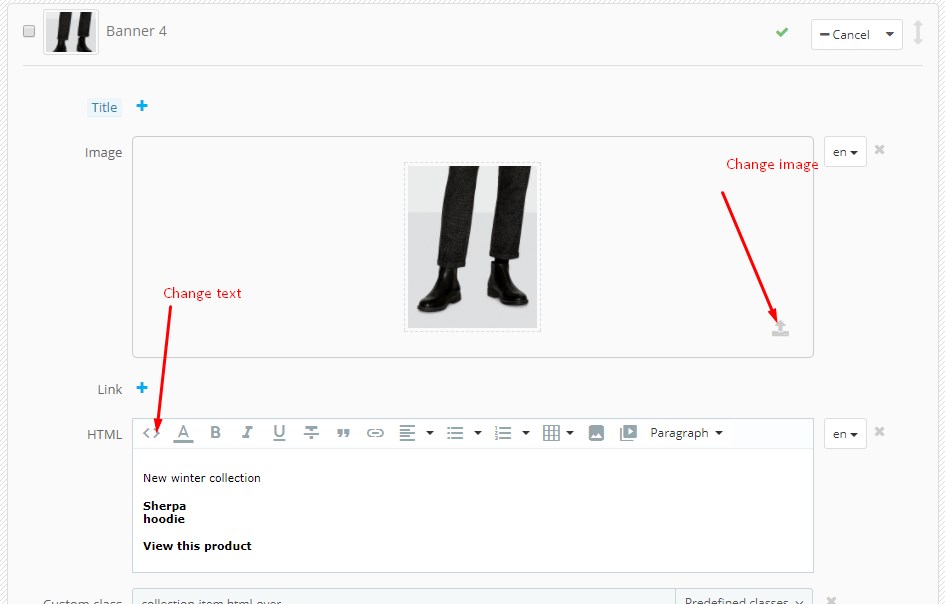This screenshot has width=945, height=604.
Task: Click the text color button
Action: coord(183,433)
